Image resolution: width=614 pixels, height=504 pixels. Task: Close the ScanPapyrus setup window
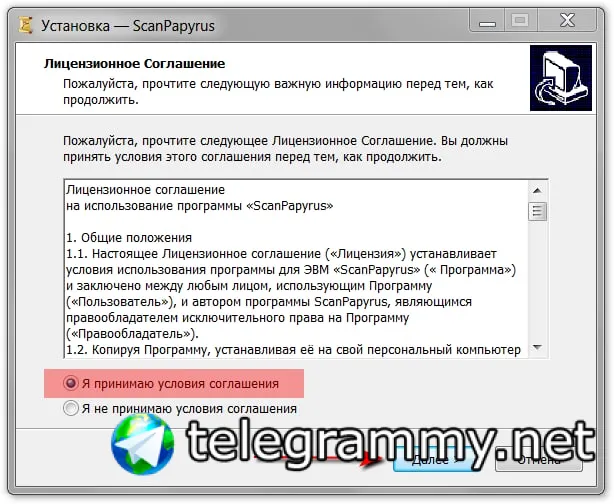coord(567,21)
